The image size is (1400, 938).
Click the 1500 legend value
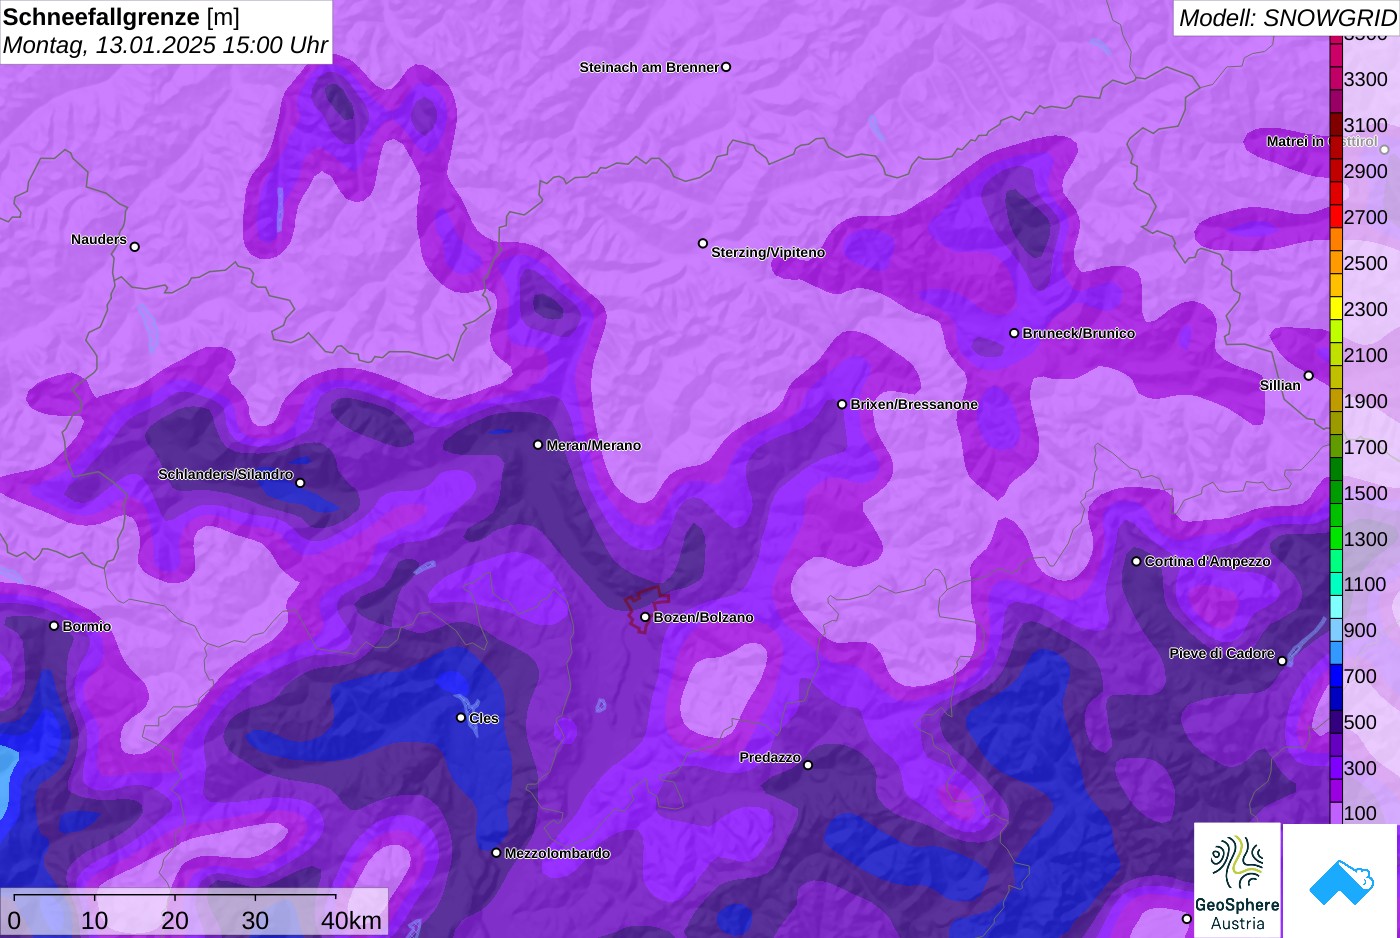point(1365,493)
